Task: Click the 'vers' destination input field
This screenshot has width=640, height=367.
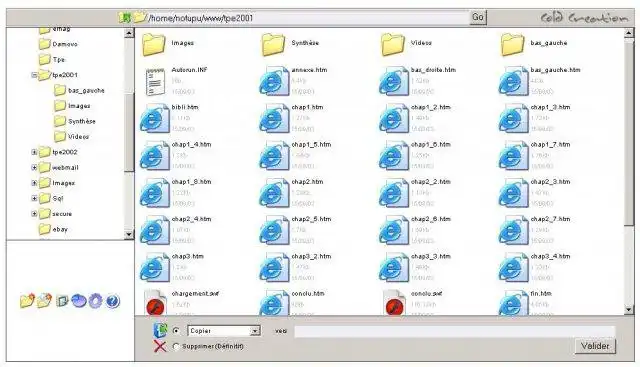Action: coord(454,331)
